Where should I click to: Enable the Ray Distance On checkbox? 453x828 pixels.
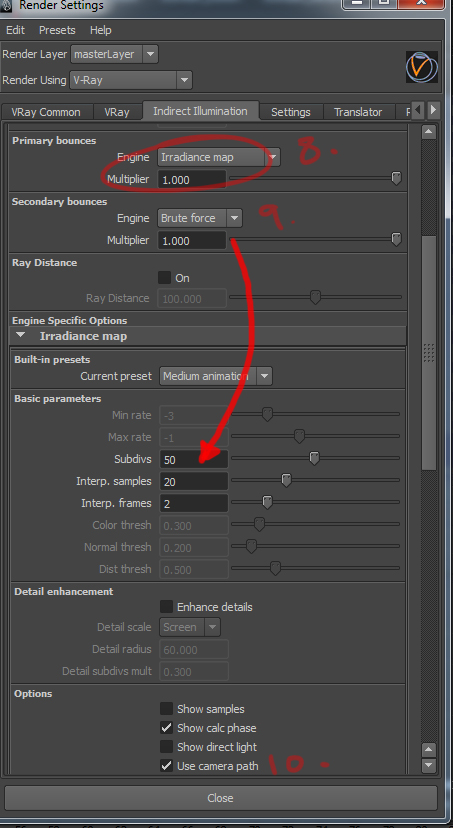(165, 278)
